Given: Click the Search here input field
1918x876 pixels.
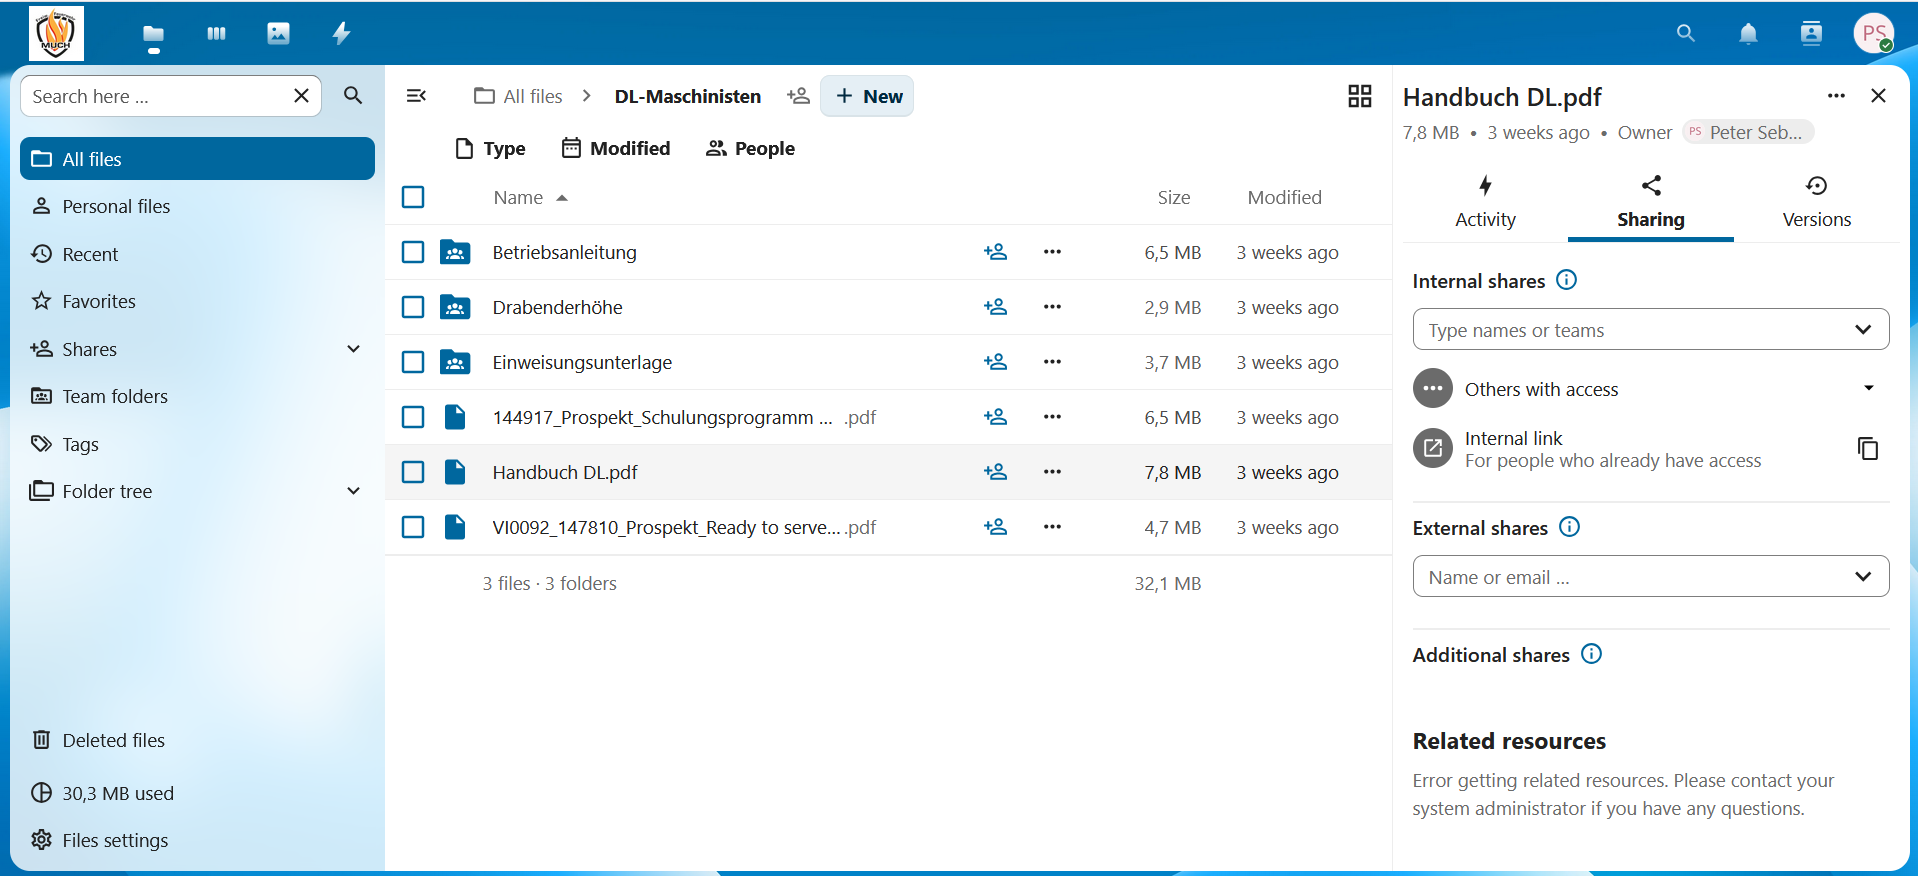Looking at the screenshot, I should click(155, 96).
